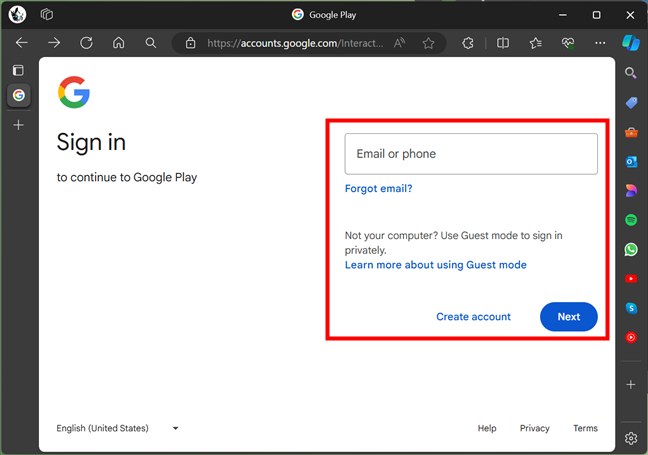Image resolution: width=648 pixels, height=455 pixels.
Task: Customize sidebar with plus icon
Action: 631,385
